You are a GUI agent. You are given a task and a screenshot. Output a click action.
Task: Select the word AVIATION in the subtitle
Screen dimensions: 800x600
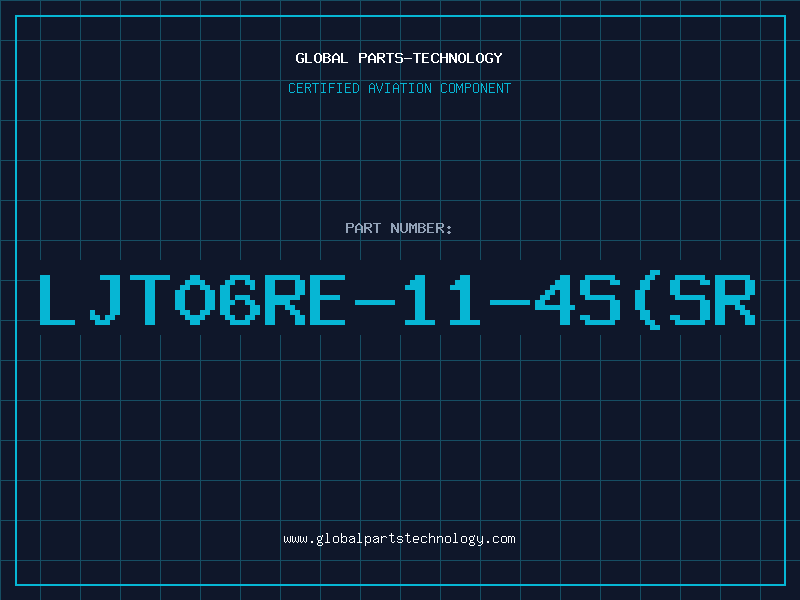coord(399,88)
